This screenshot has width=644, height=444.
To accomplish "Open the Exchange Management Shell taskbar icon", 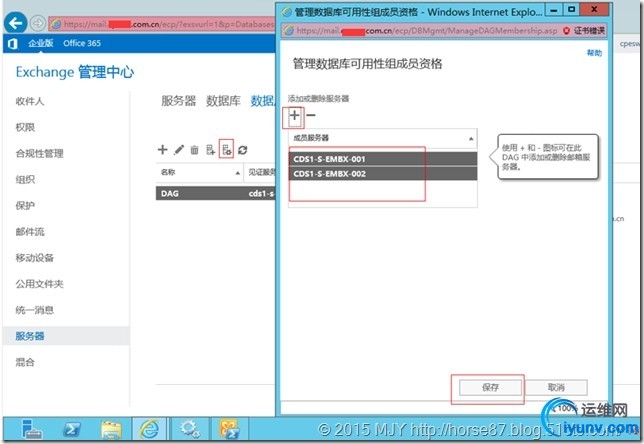I will [230, 430].
